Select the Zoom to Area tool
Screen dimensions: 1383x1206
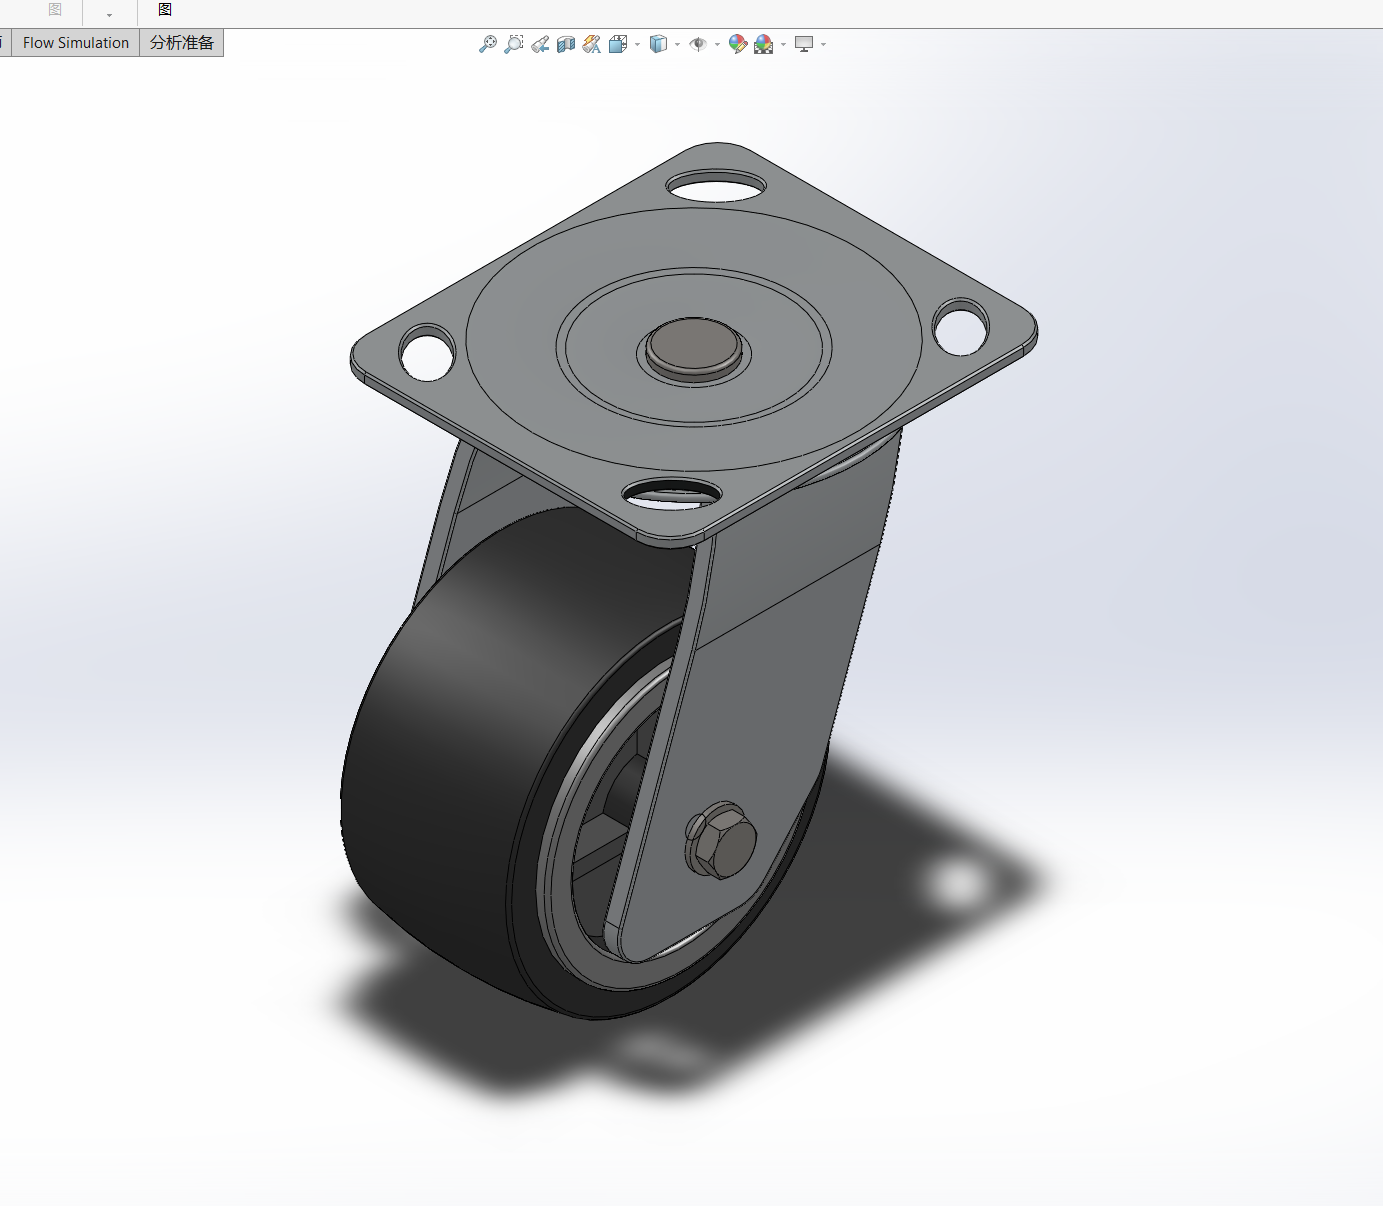[x=513, y=44]
